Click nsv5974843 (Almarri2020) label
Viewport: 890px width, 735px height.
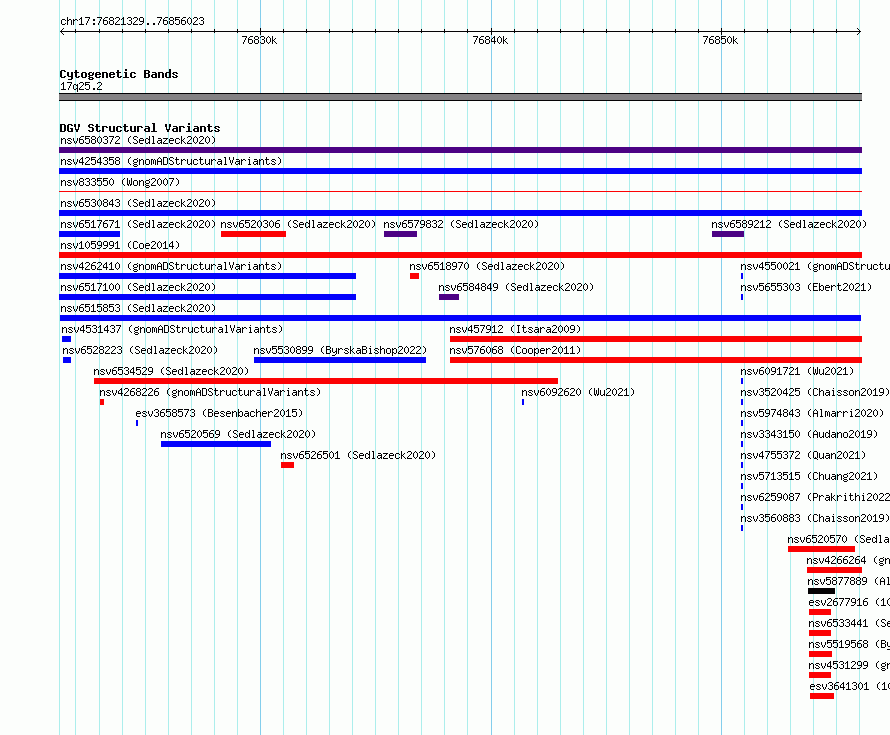coord(812,413)
